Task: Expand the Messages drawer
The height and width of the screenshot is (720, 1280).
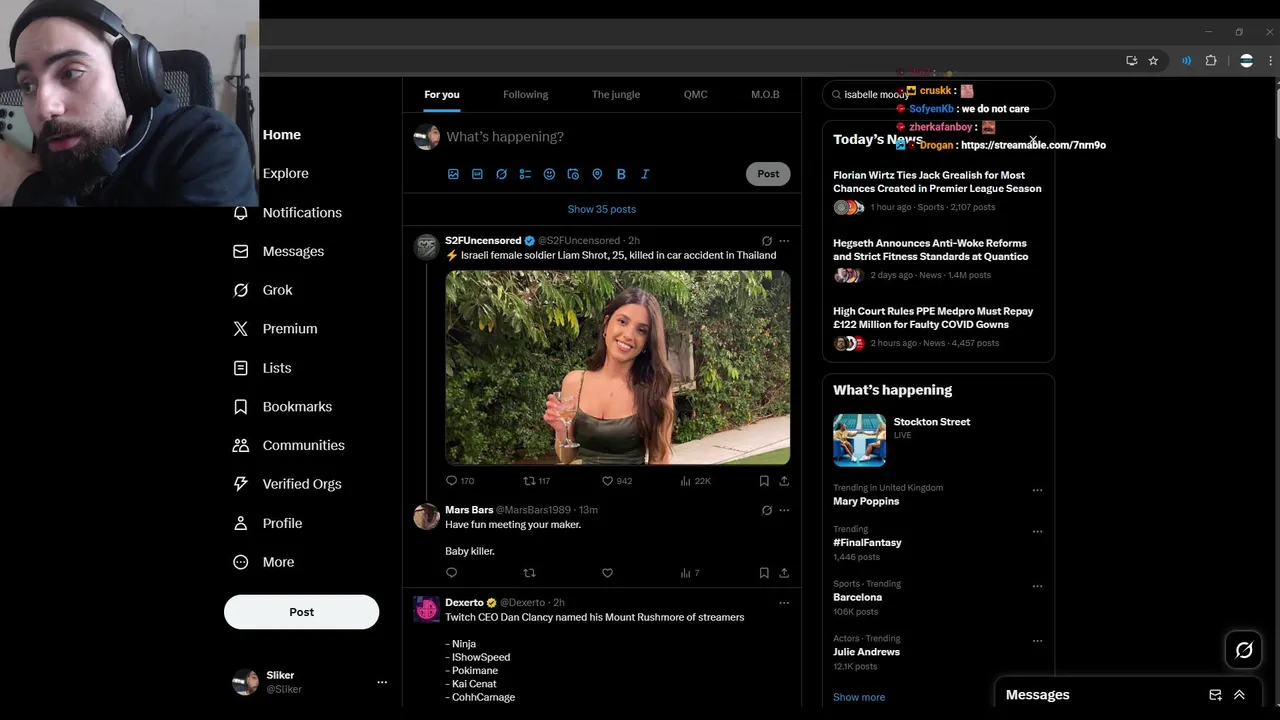Action: click(x=1239, y=695)
